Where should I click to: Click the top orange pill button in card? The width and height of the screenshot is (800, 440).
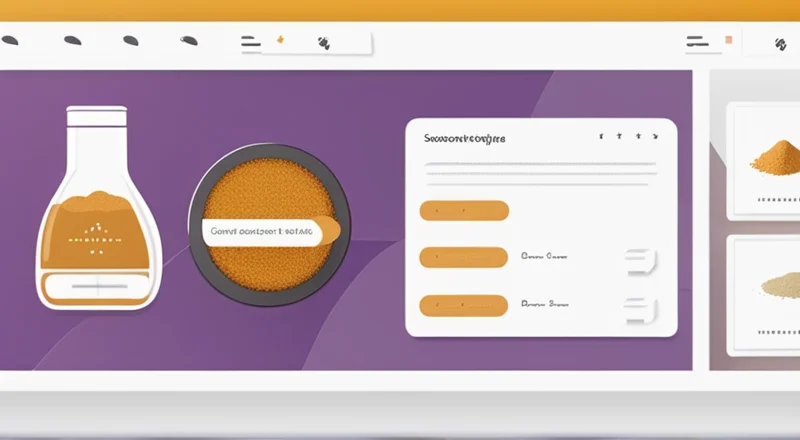(x=464, y=211)
